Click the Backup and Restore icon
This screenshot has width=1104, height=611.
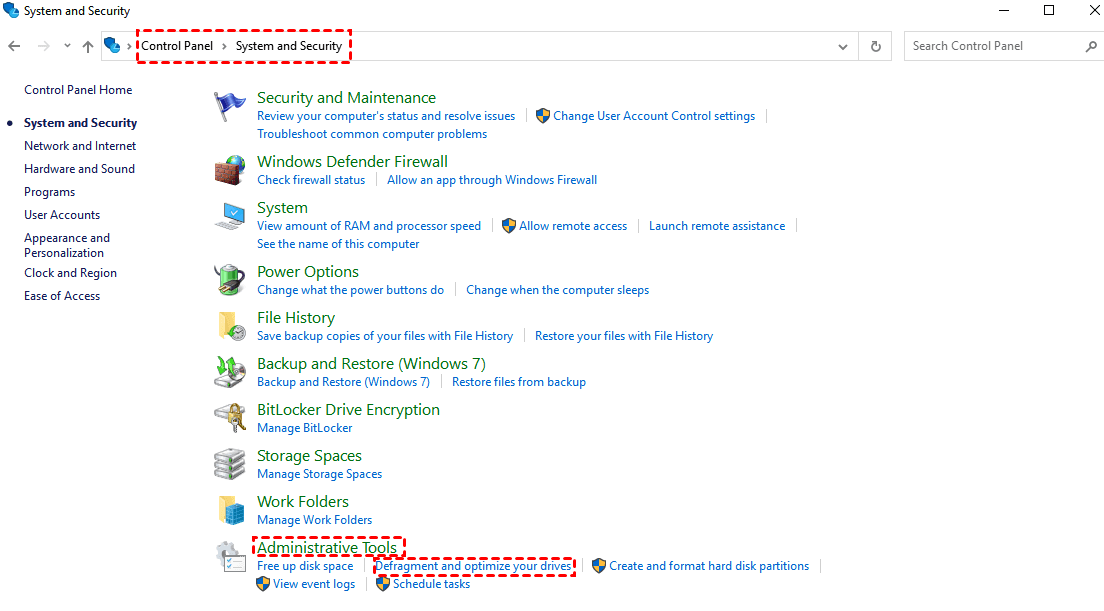click(x=230, y=372)
